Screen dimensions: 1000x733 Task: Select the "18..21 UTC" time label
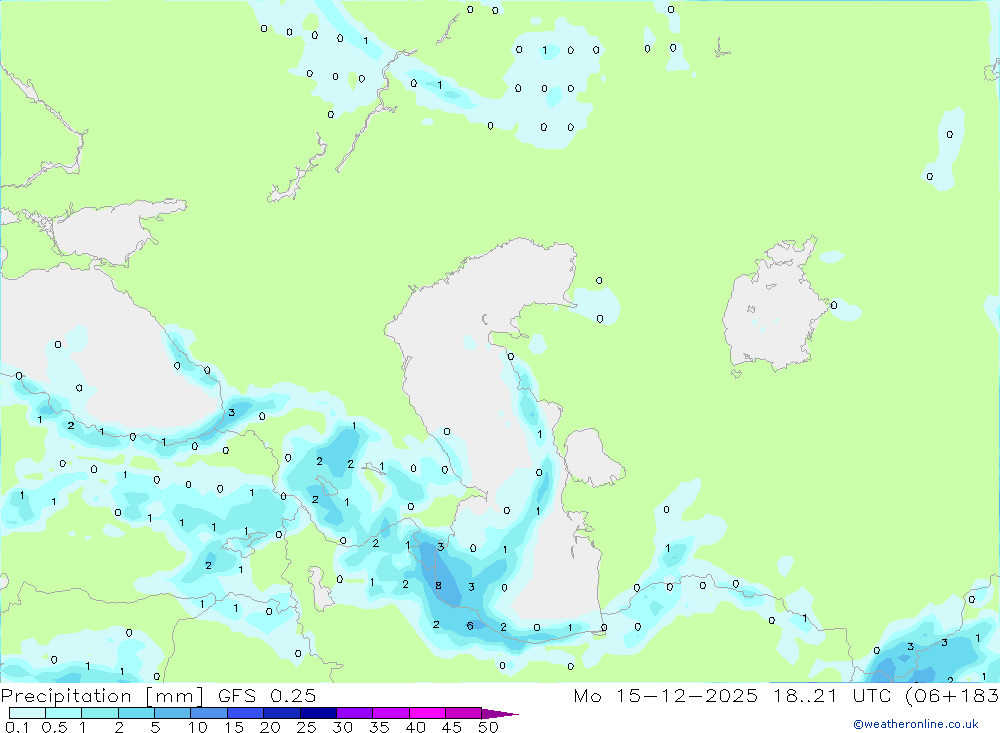point(833,695)
